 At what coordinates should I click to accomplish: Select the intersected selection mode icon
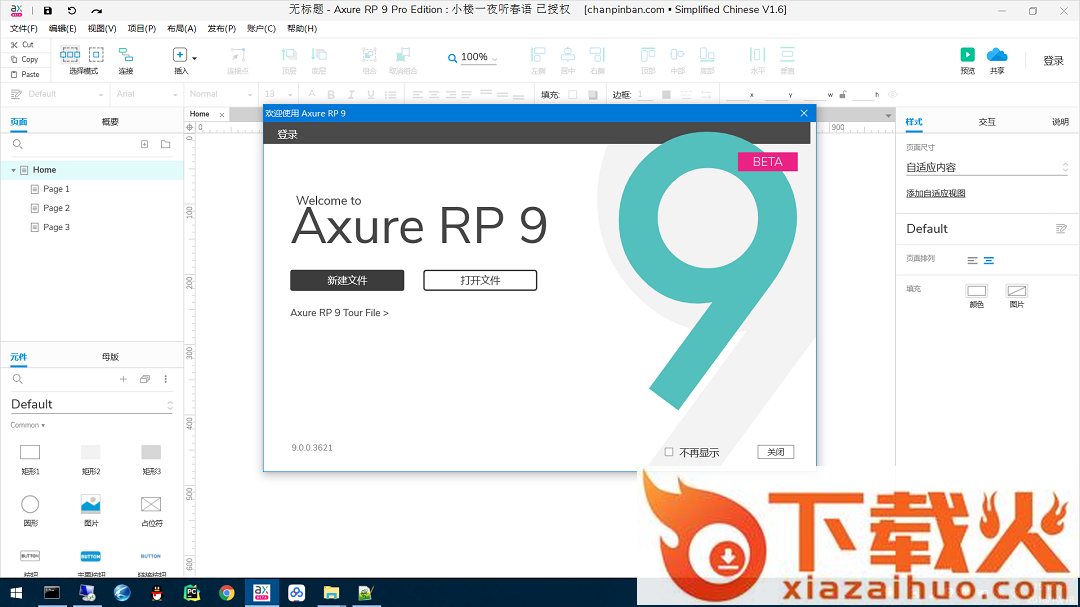pyautogui.click(x=70, y=54)
